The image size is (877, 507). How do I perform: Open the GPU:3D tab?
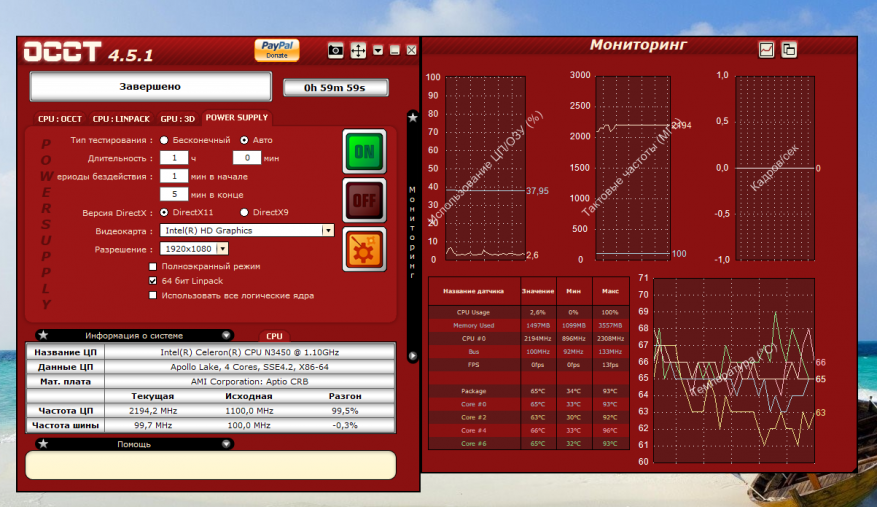177,119
